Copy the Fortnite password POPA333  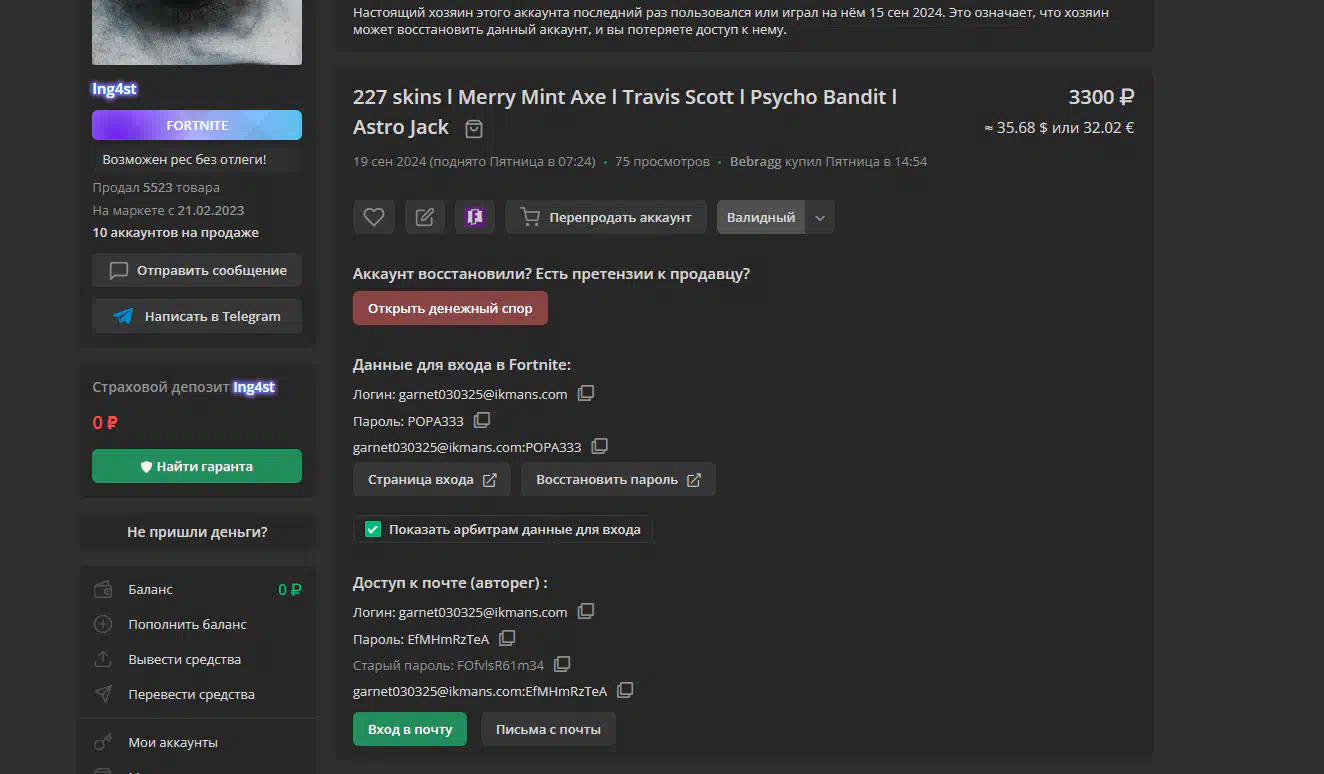(482, 420)
